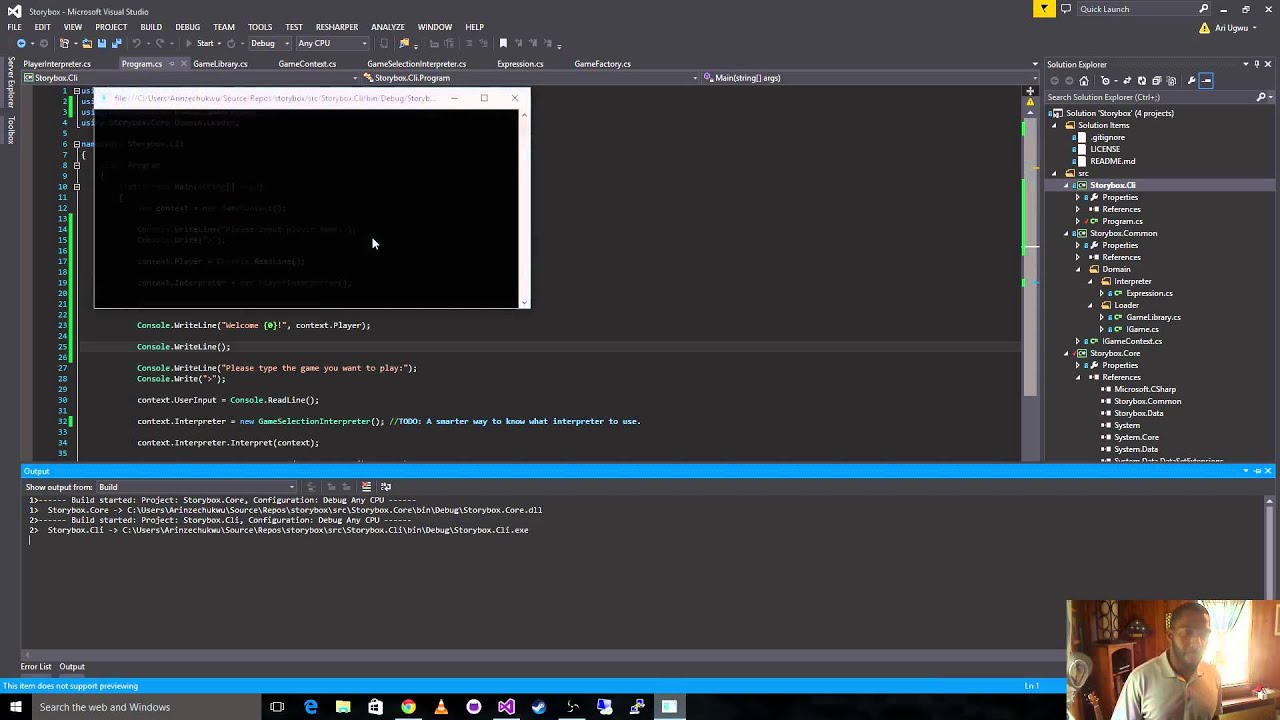Viewport: 1280px width, 720px height.
Task: Open Properties wrench in Solution Explorer toolbar
Action: [1191, 81]
